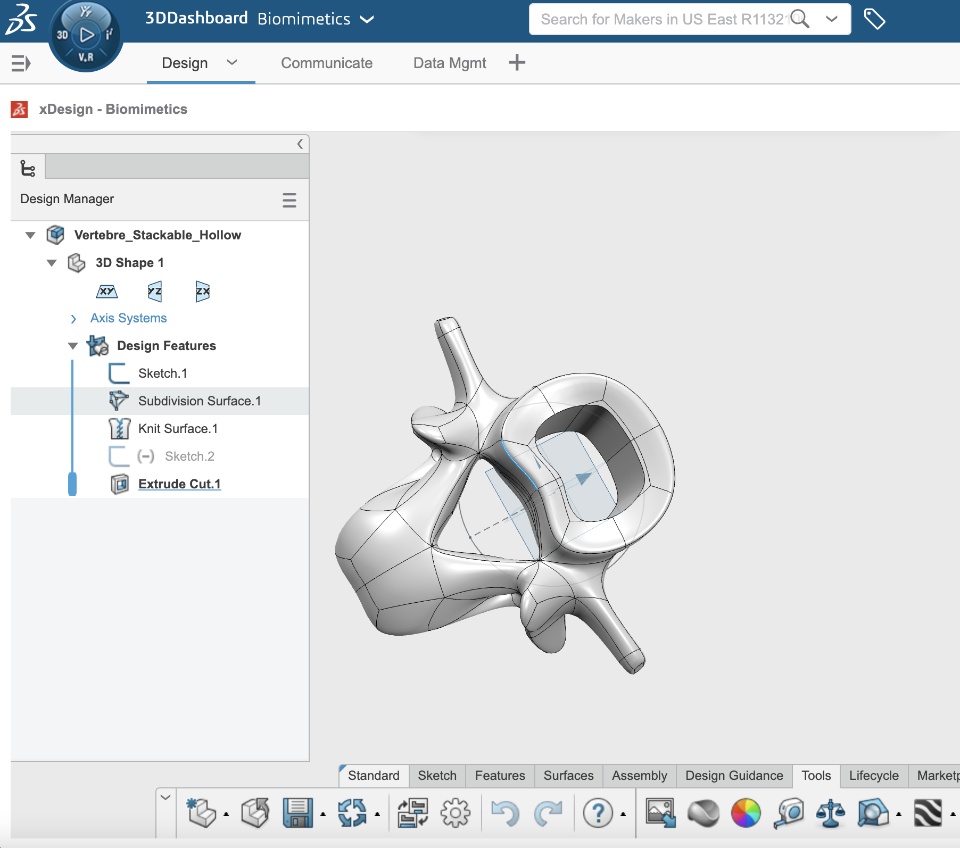Switch to the Design Guidance tab
Screen dimensions: 960x848
click(x=734, y=776)
